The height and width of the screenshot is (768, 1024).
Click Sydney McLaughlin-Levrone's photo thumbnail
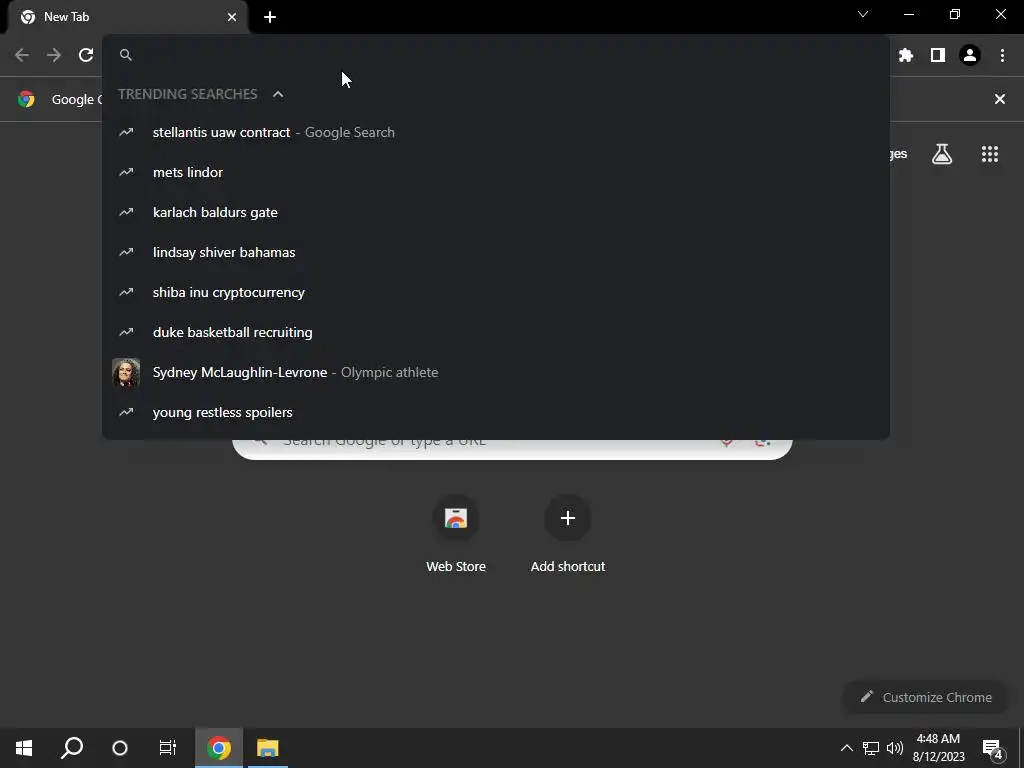126,372
